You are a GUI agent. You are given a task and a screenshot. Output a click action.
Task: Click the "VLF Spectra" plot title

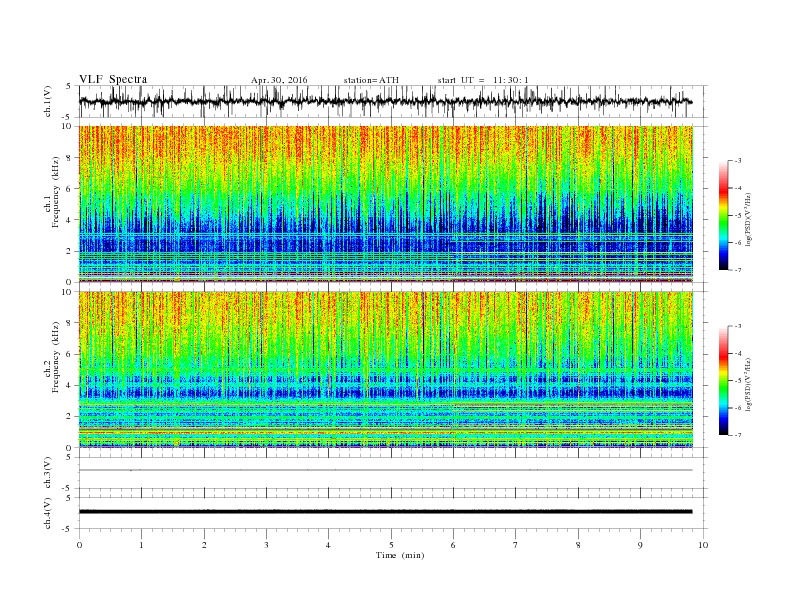click(113, 79)
